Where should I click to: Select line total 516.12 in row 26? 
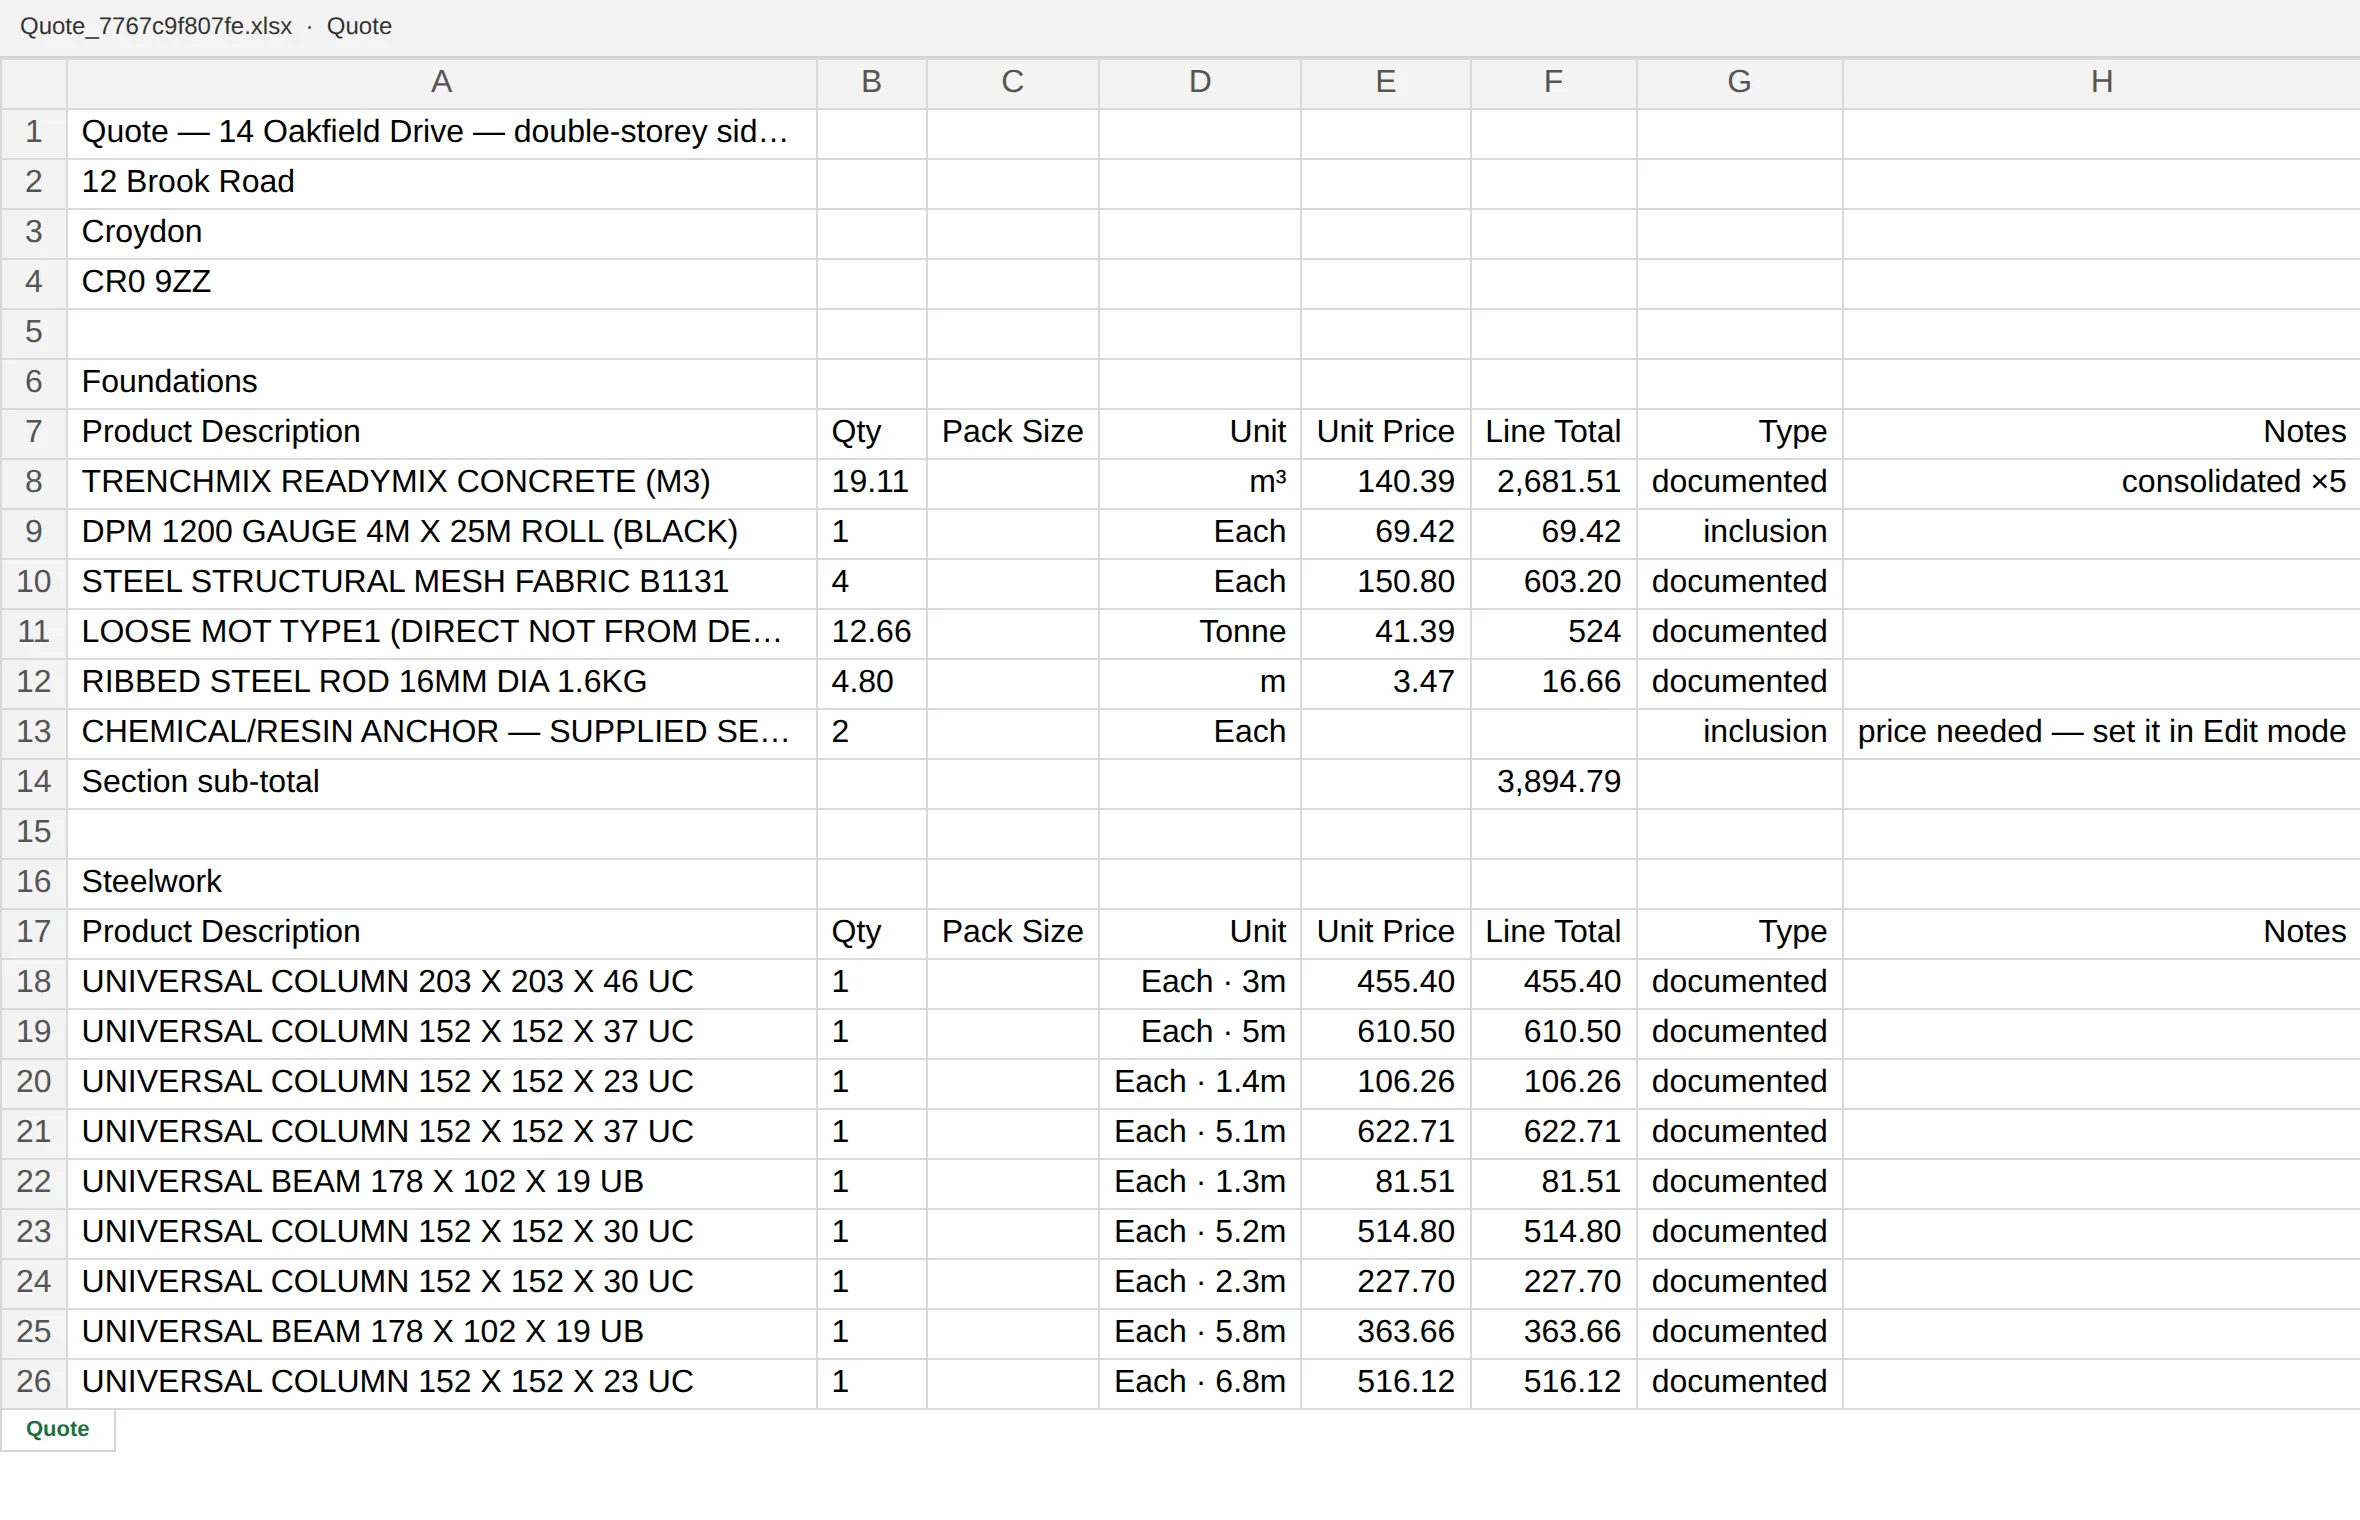pos(1553,1382)
